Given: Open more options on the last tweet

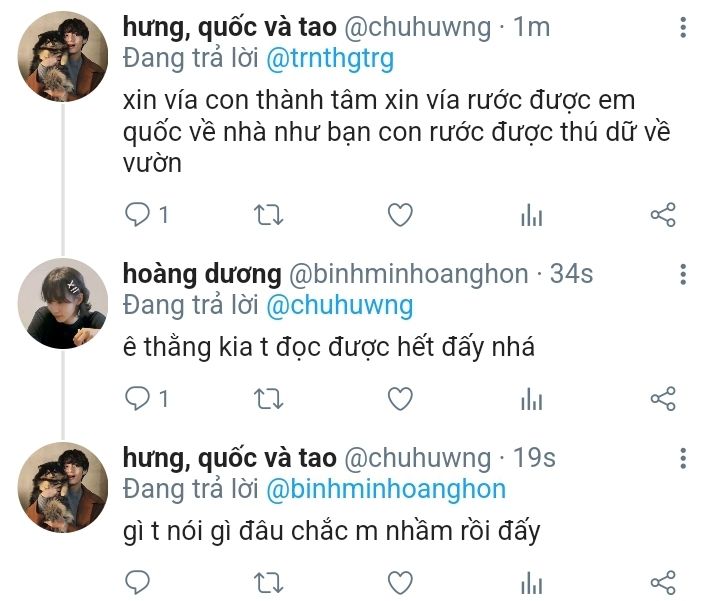Looking at the screenshot, I should click(683, 459).
